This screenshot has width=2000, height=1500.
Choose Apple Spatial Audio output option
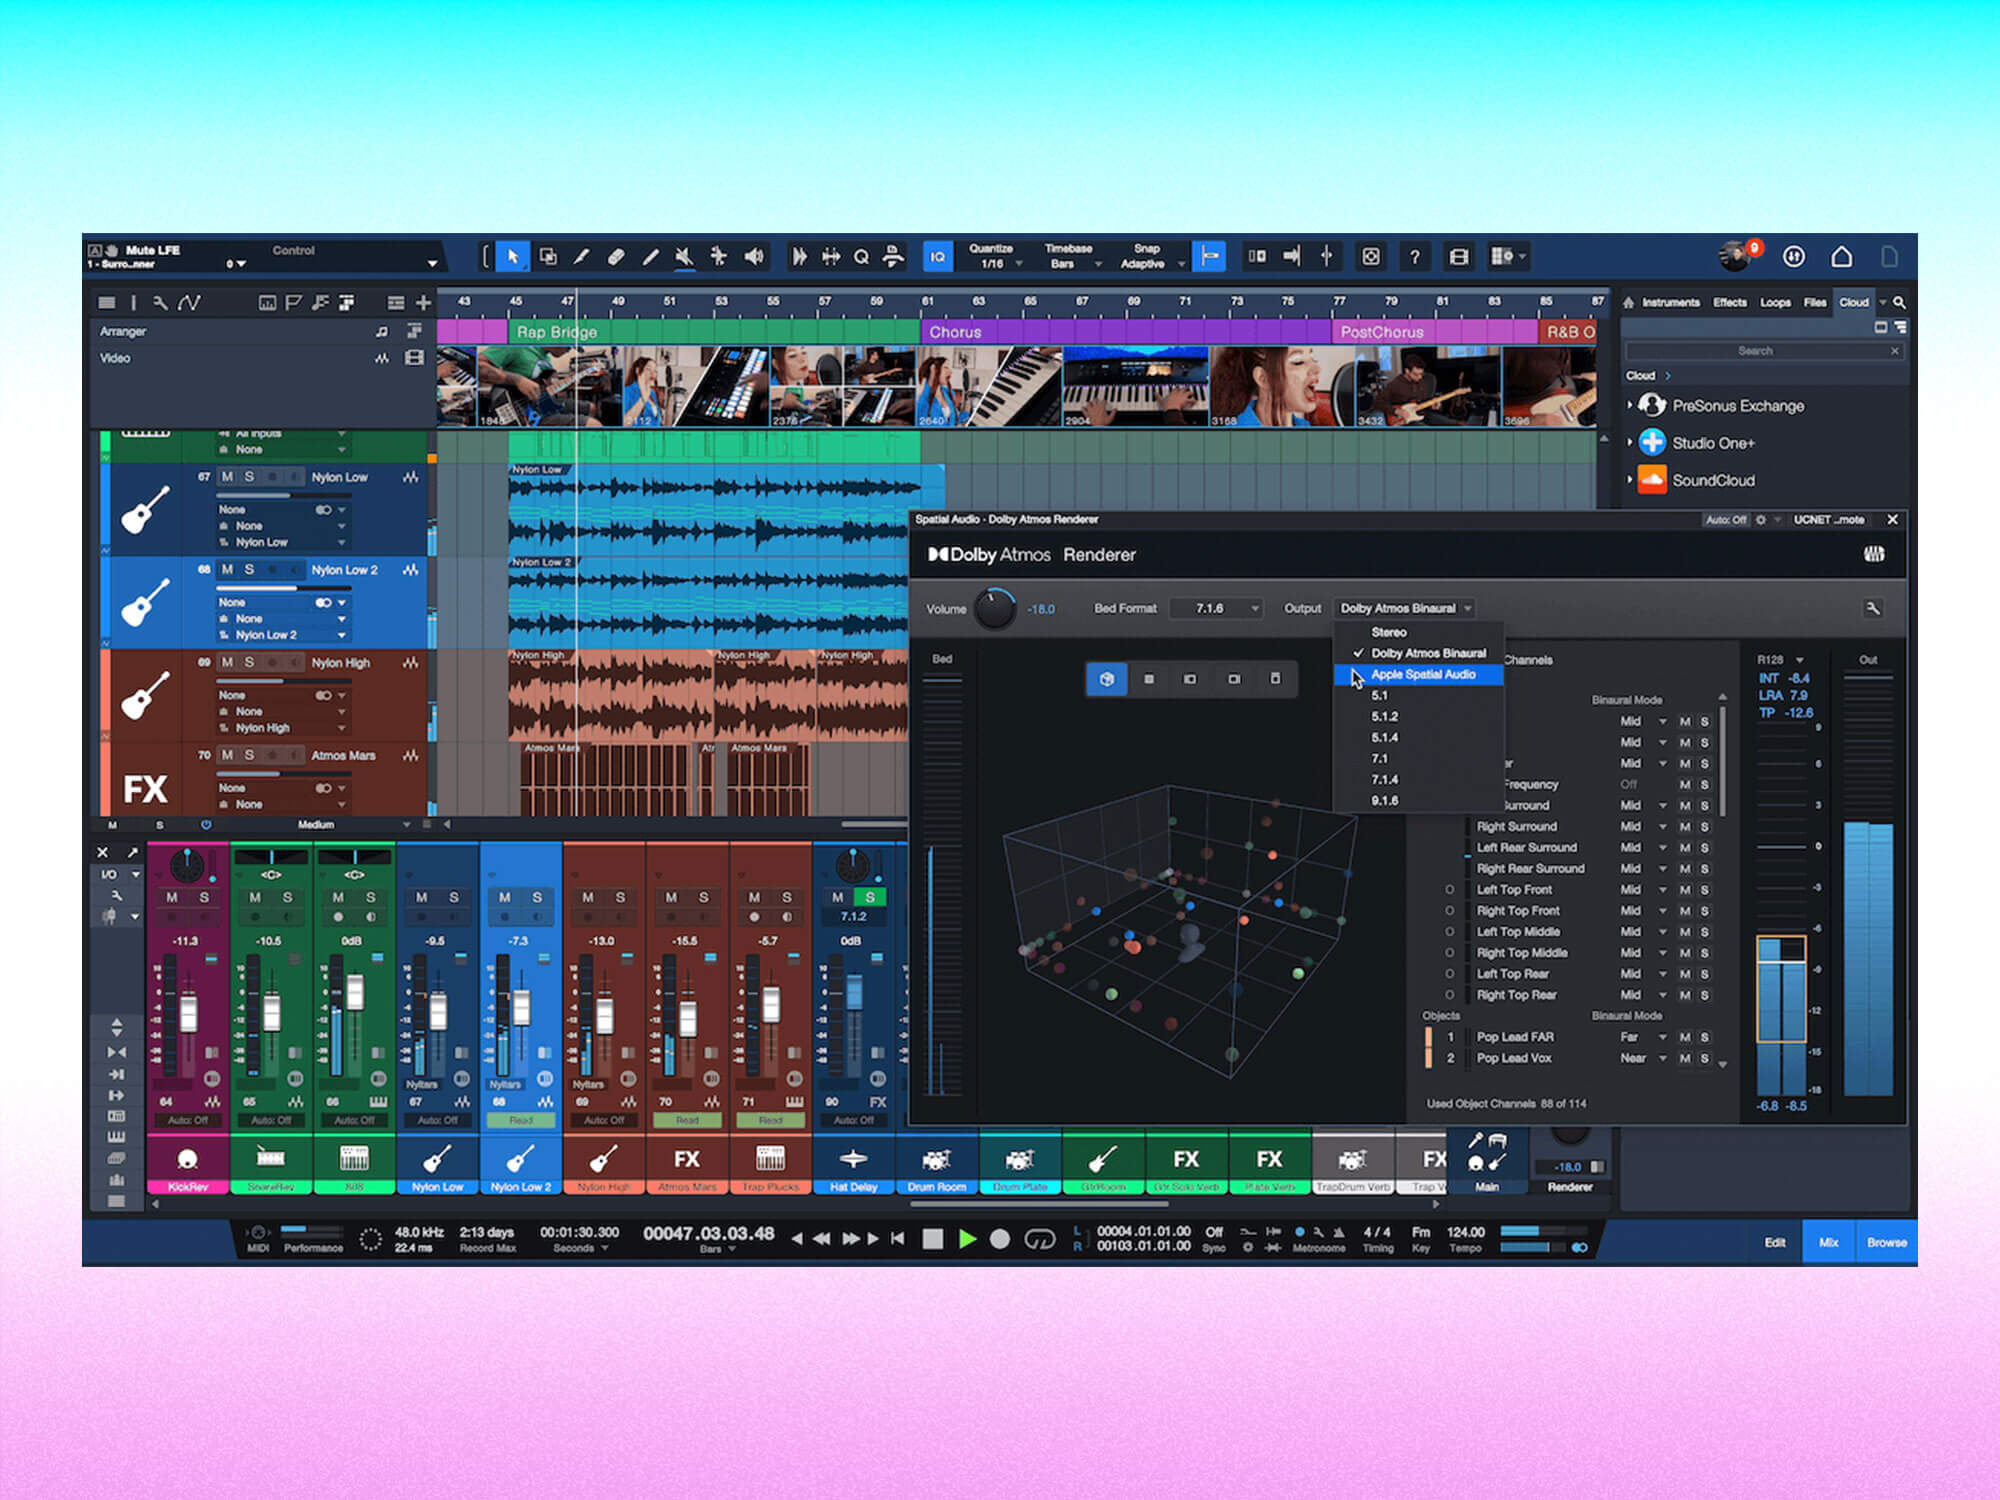tap(1422, 675)
